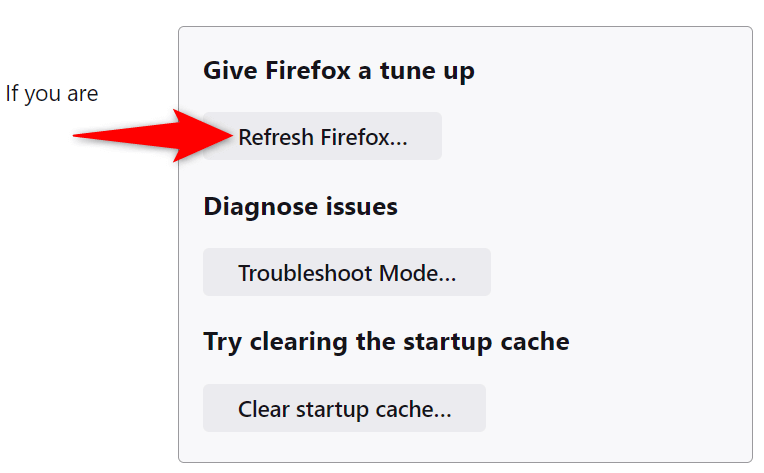Image resolution: width=764 pixels, height=473 pixels.
Task: Click the words "tune up" in the first heading
Action: [428, 72]
